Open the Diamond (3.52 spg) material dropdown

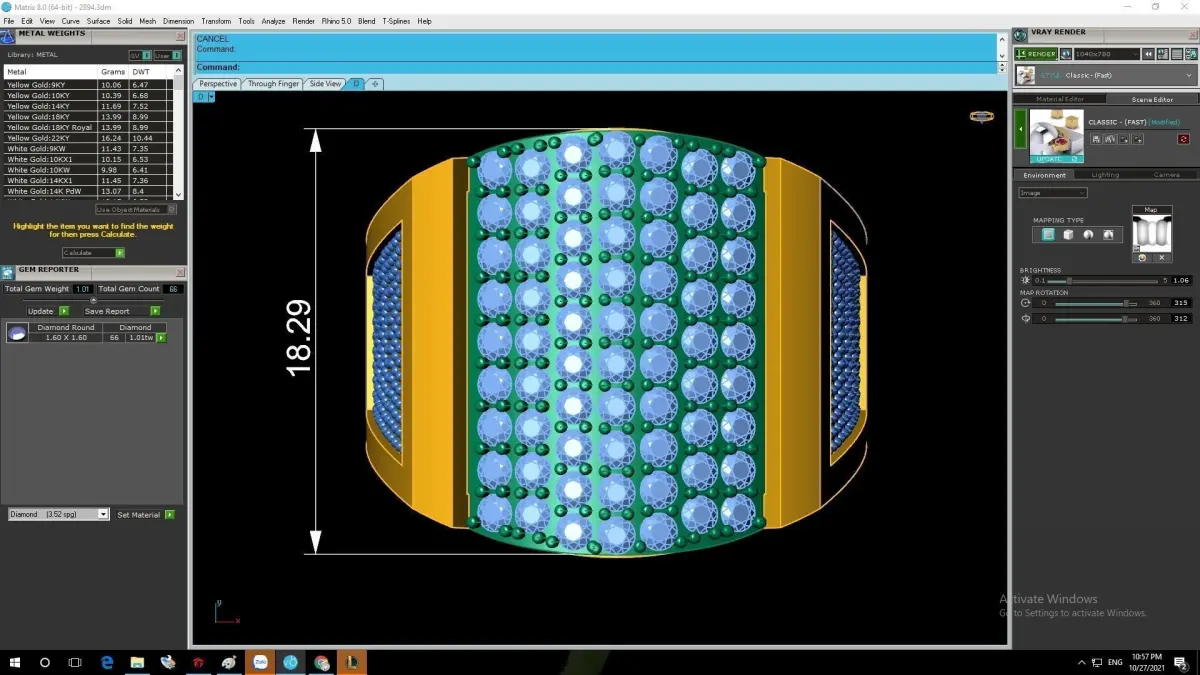pyautogui.click(x=58, y=514)
